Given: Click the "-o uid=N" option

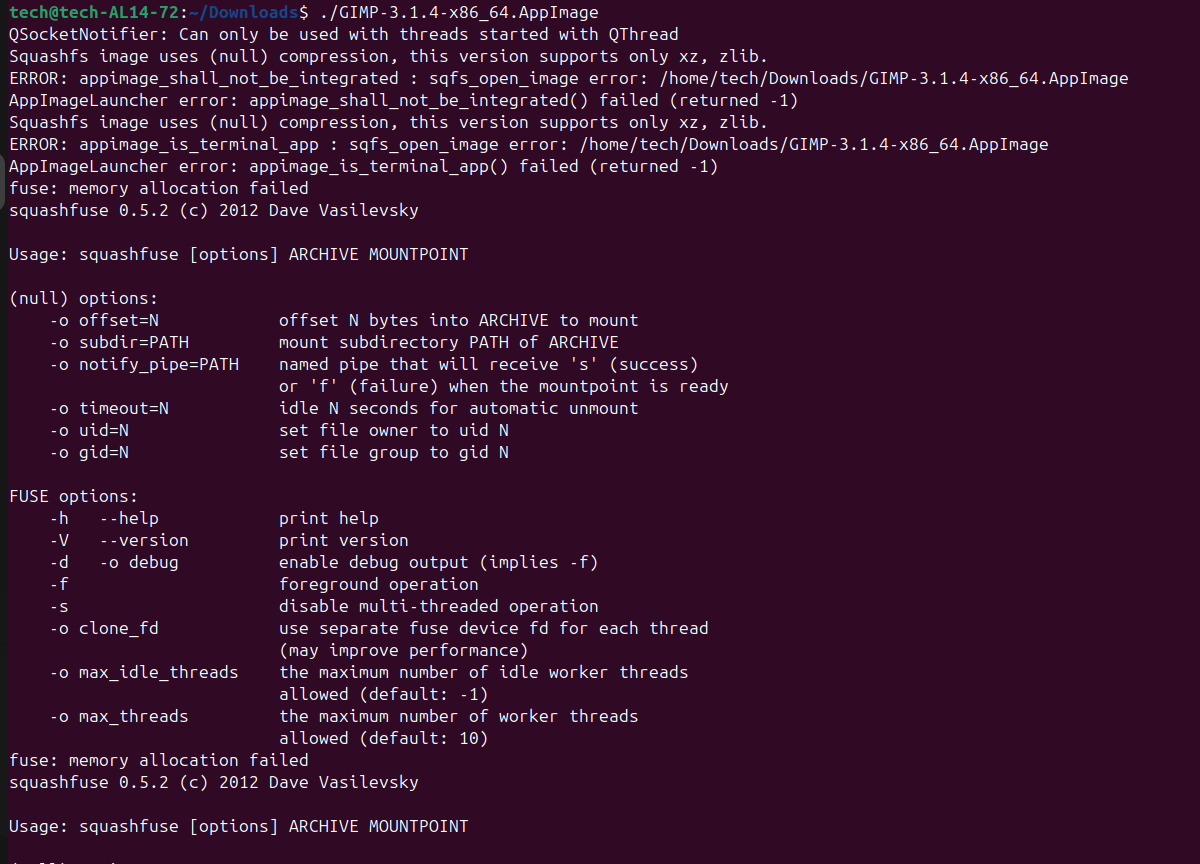Looking at the screenshot, I should [89, 431].
